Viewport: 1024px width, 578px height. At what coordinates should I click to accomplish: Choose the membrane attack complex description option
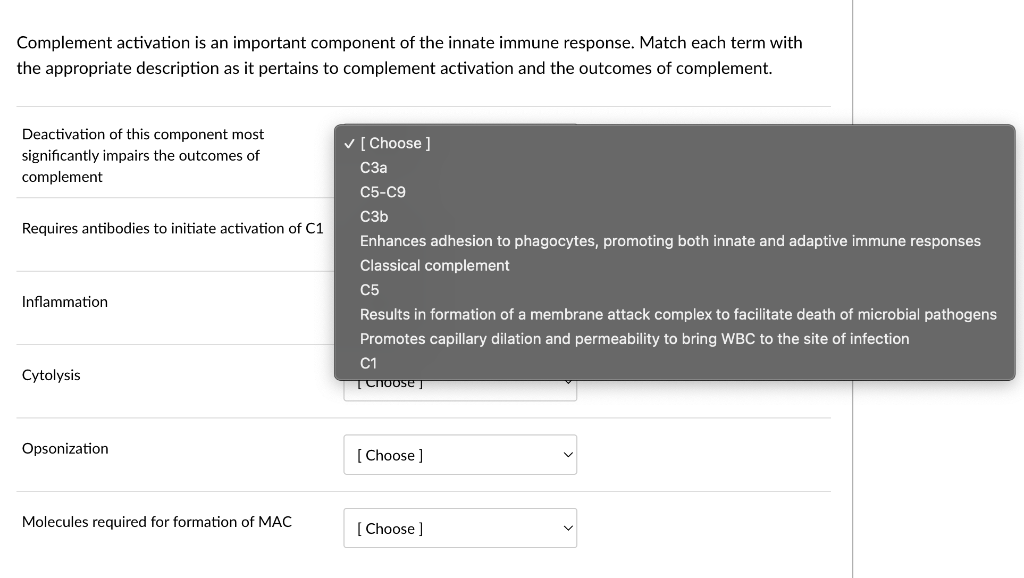pyautogui.click(x=677, y=314)
